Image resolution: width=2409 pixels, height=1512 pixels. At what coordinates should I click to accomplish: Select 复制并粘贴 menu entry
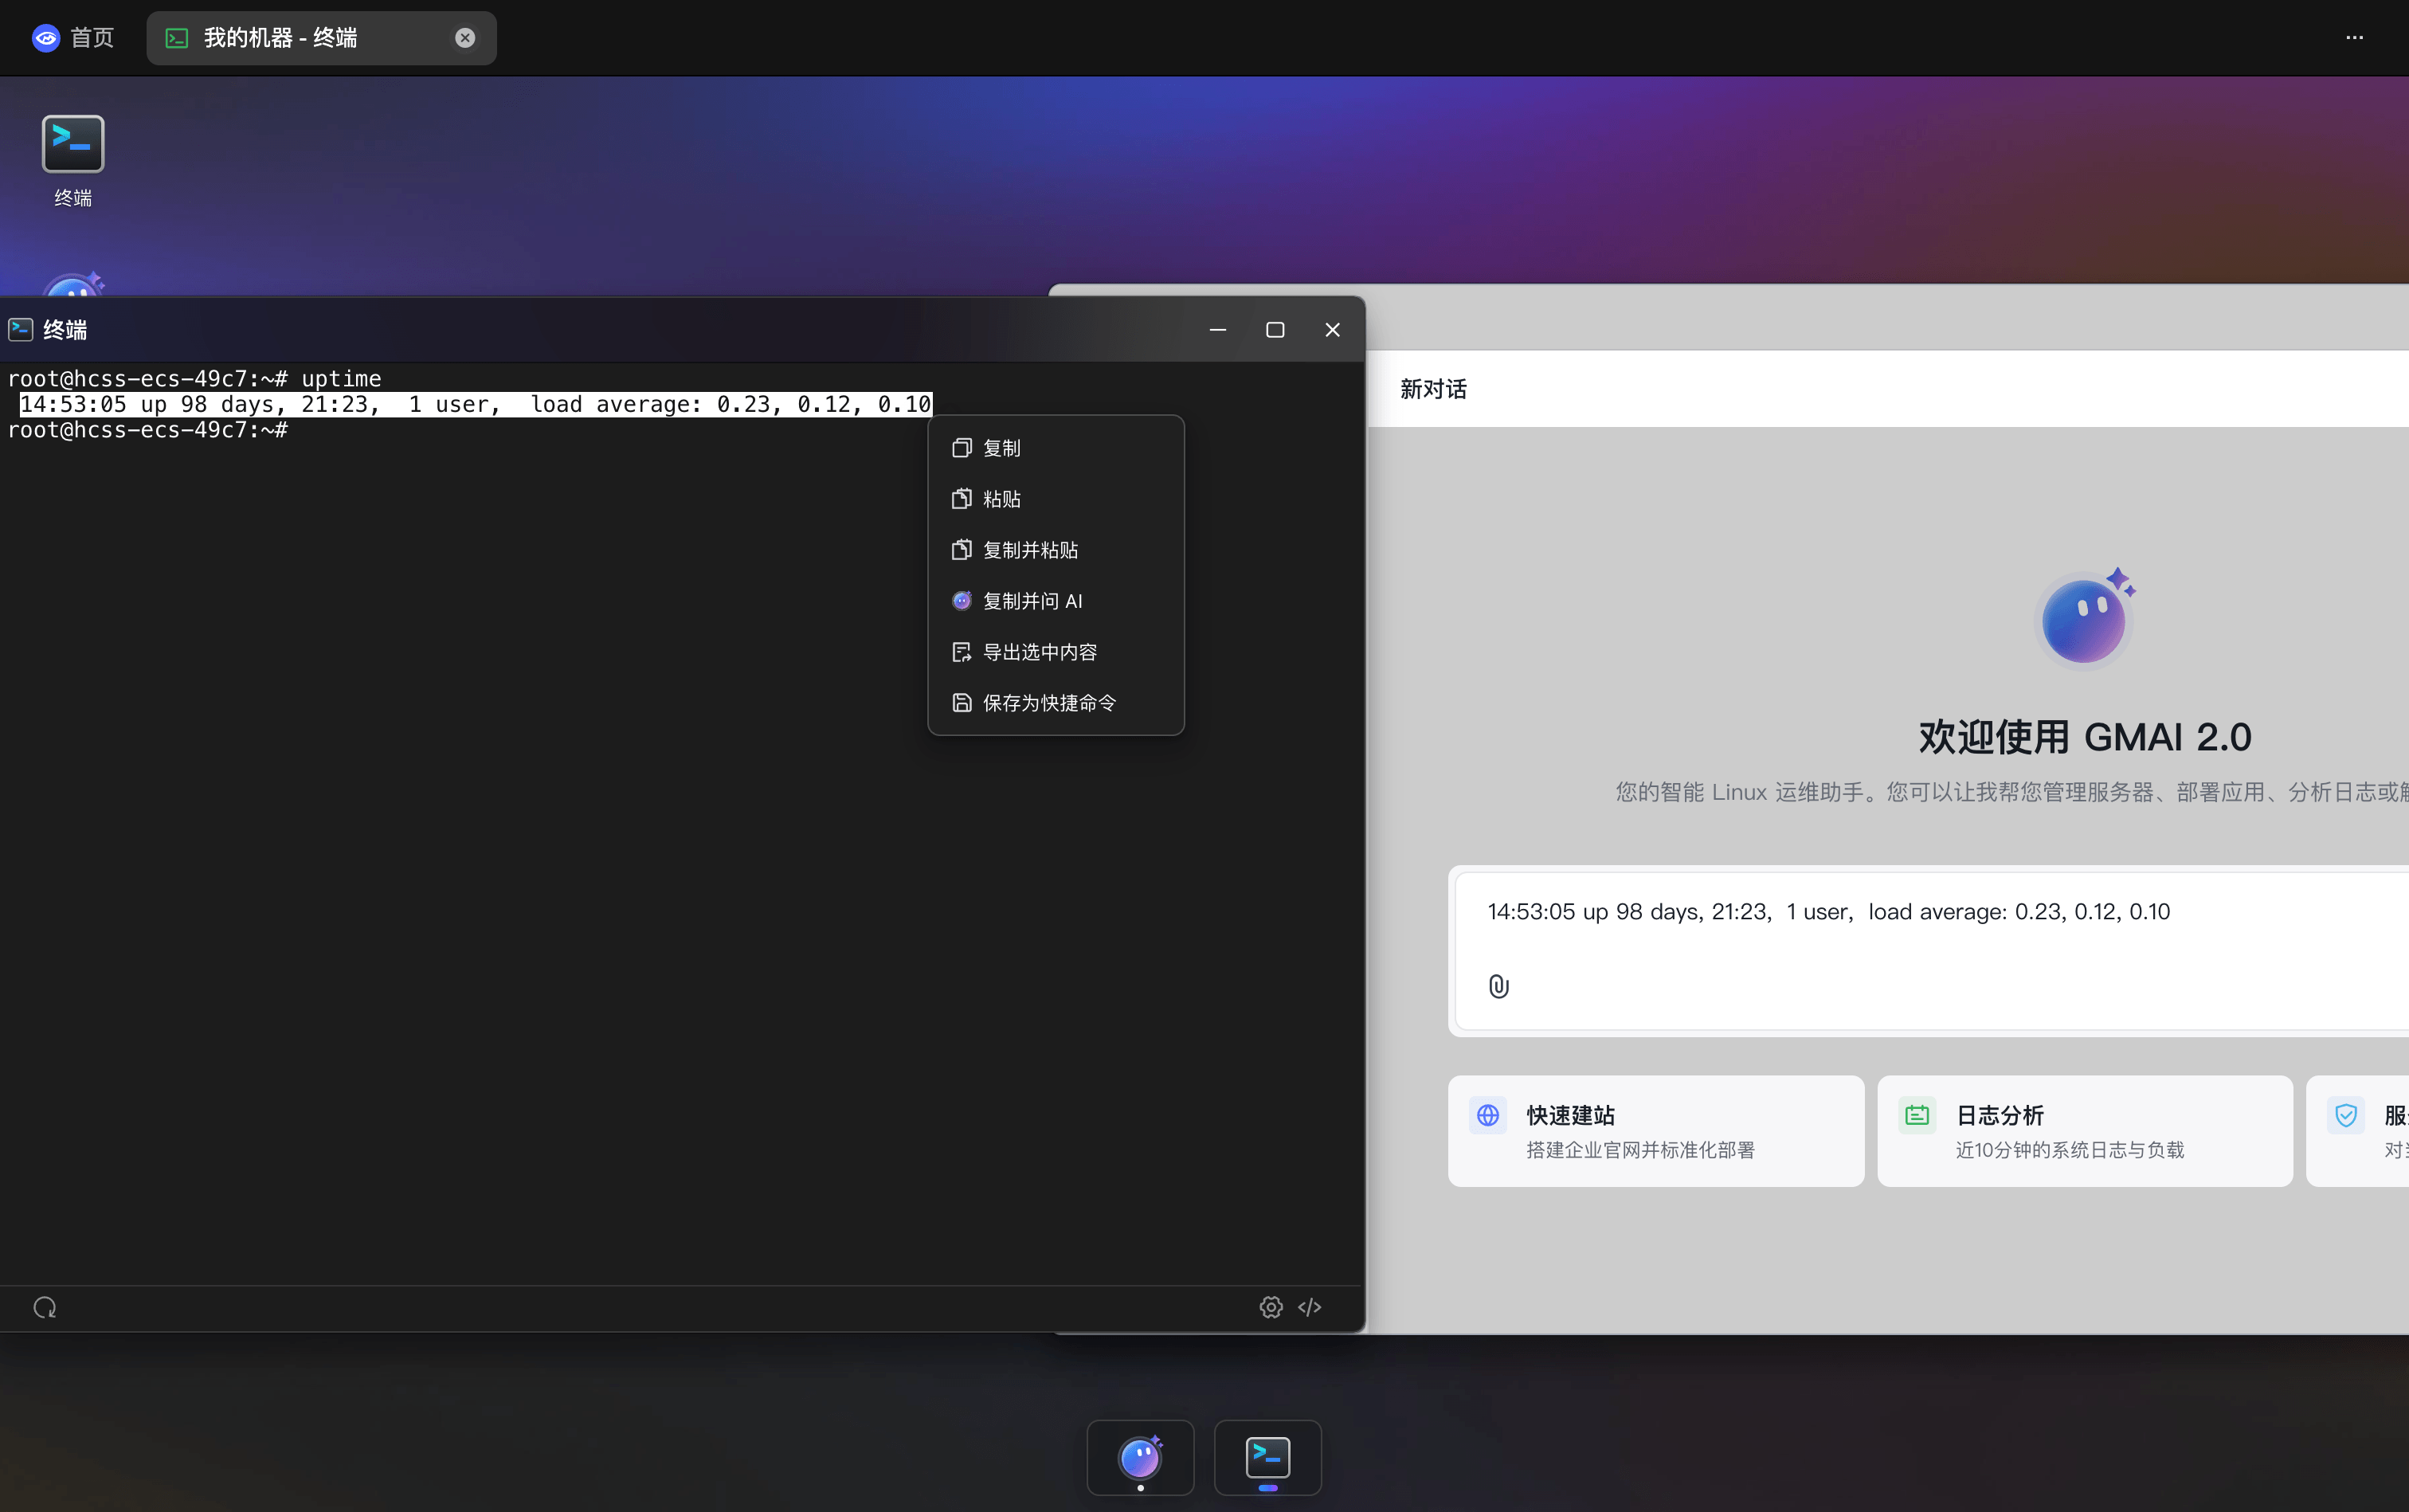(1056, 550)
